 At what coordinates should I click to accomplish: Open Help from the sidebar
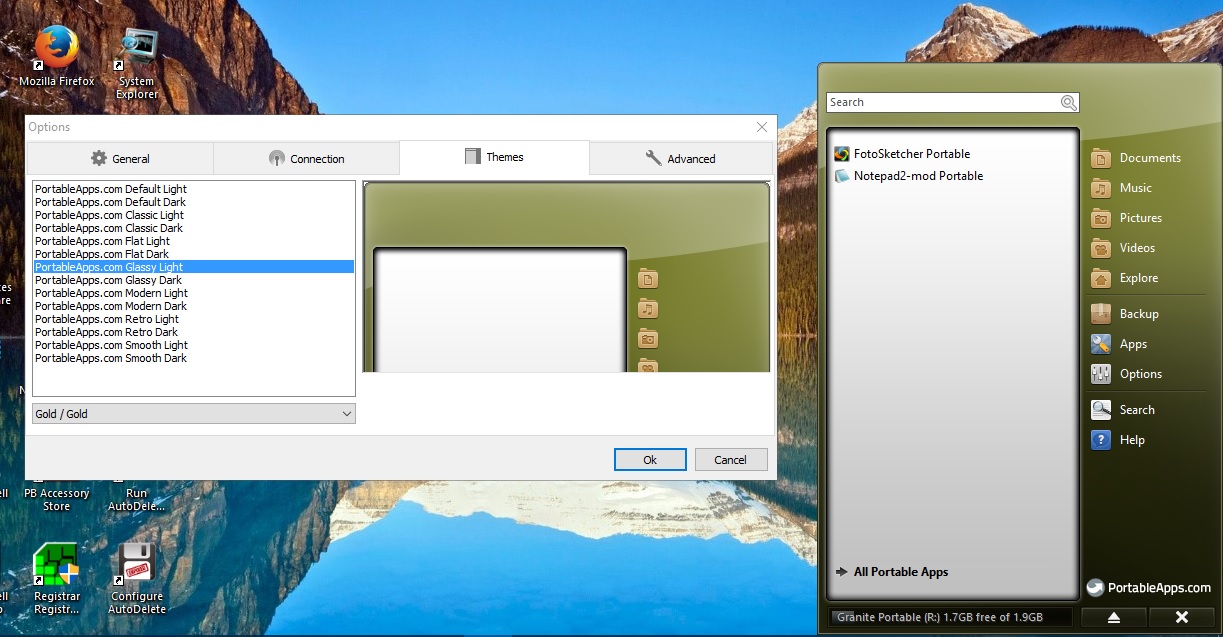[x=1131, y=439]
